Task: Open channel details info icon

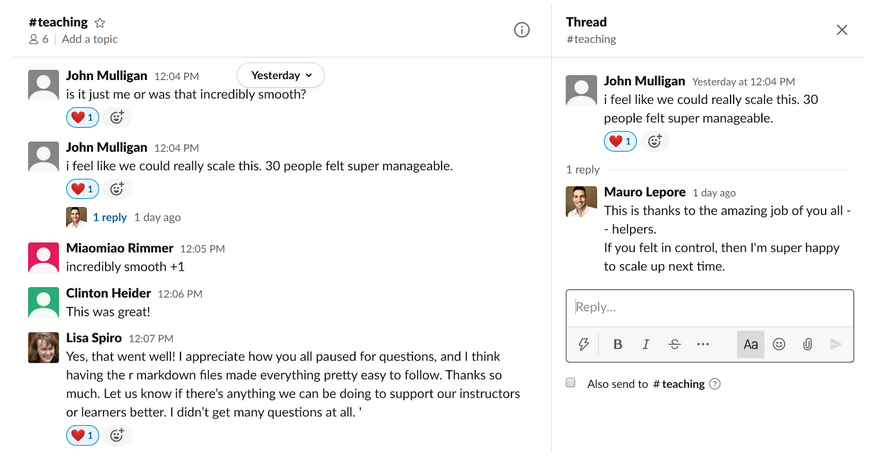Action: coord(522,30)
